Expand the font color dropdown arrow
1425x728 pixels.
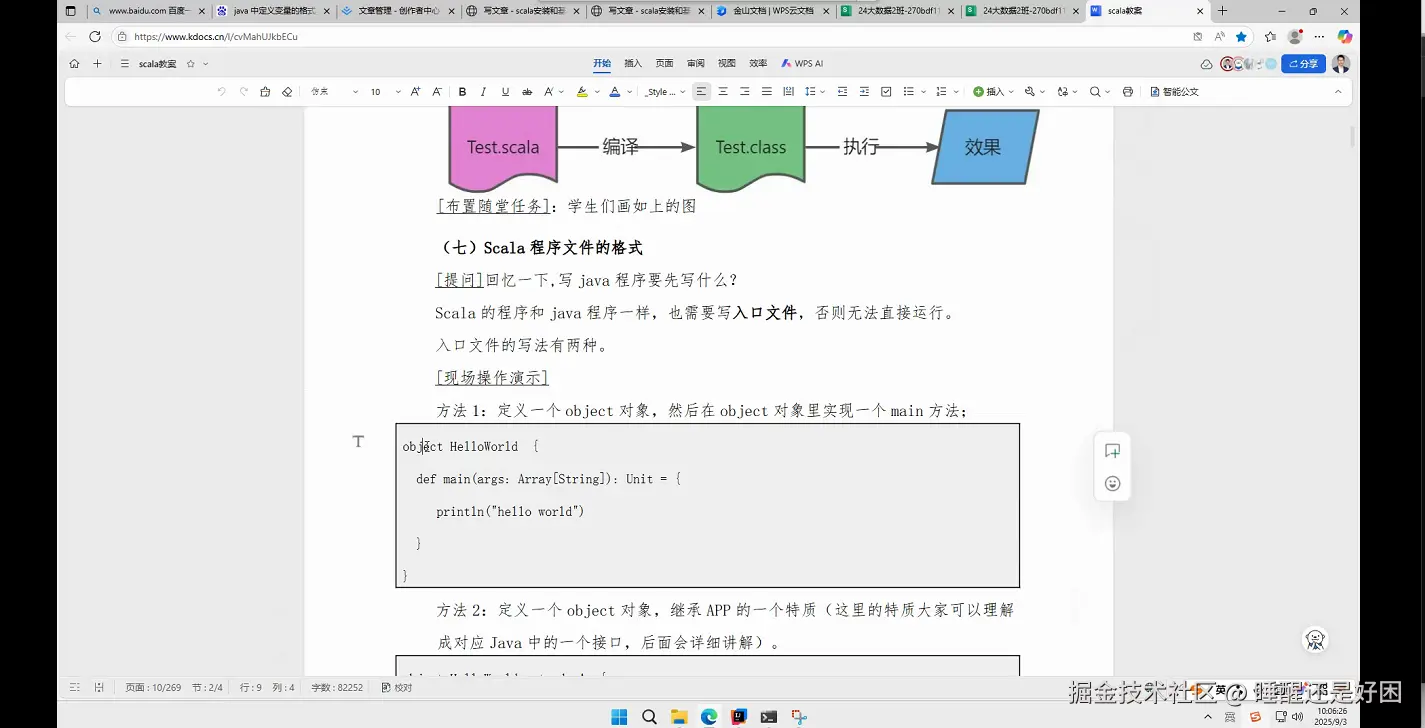click(628, 91)
